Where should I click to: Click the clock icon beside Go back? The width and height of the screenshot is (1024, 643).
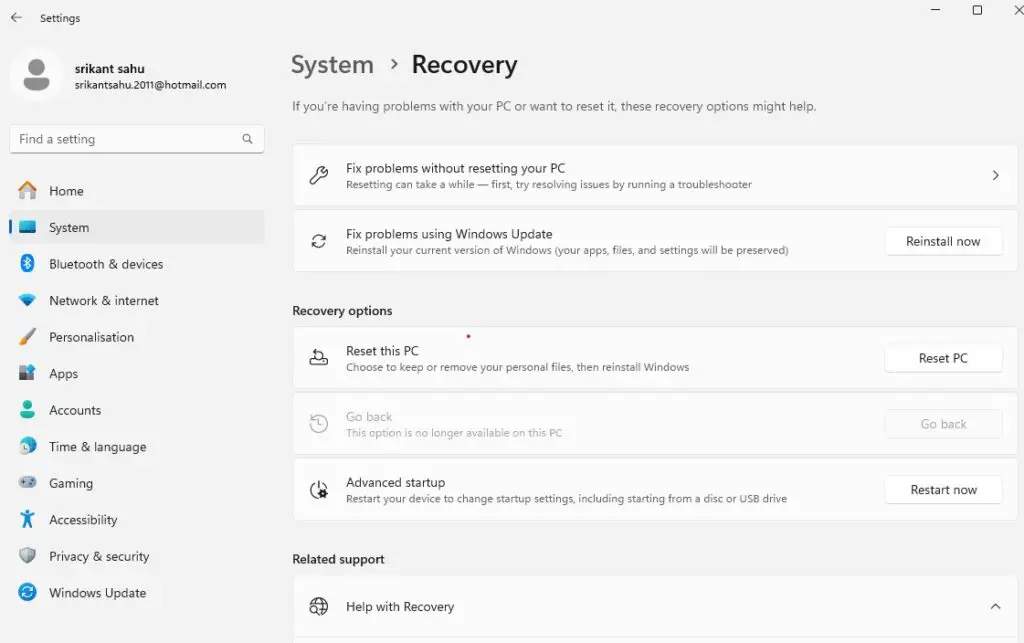[319, 423]
